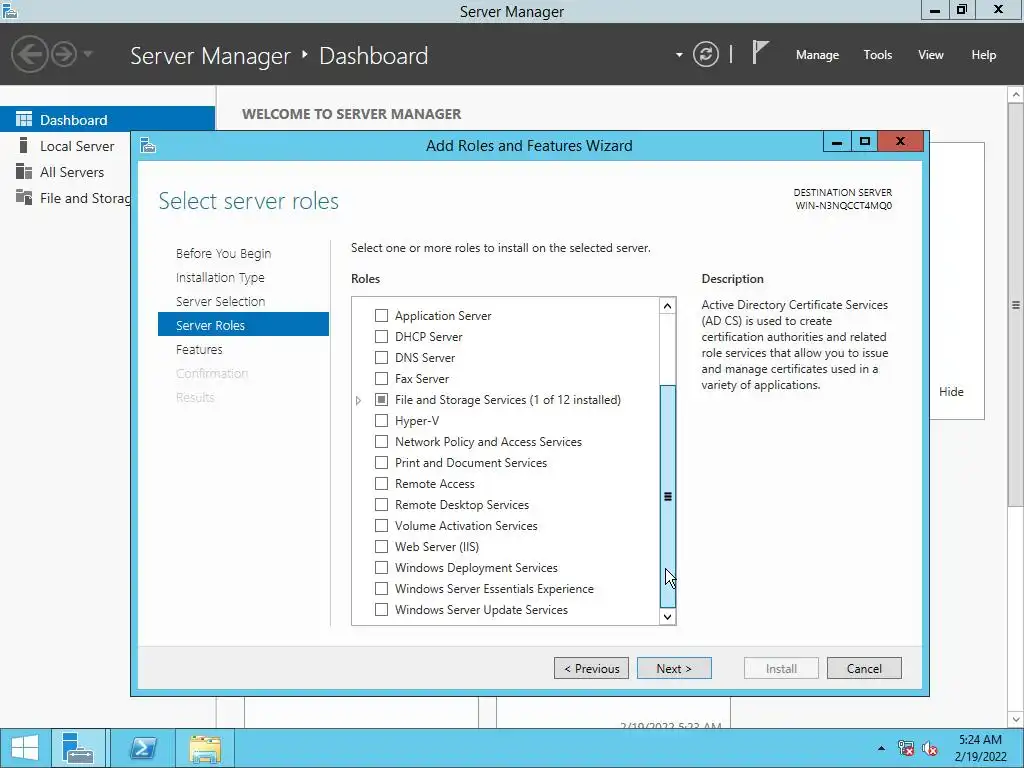Open the Help menu
Screen dimensions: 1024x768
click(984, 55)
